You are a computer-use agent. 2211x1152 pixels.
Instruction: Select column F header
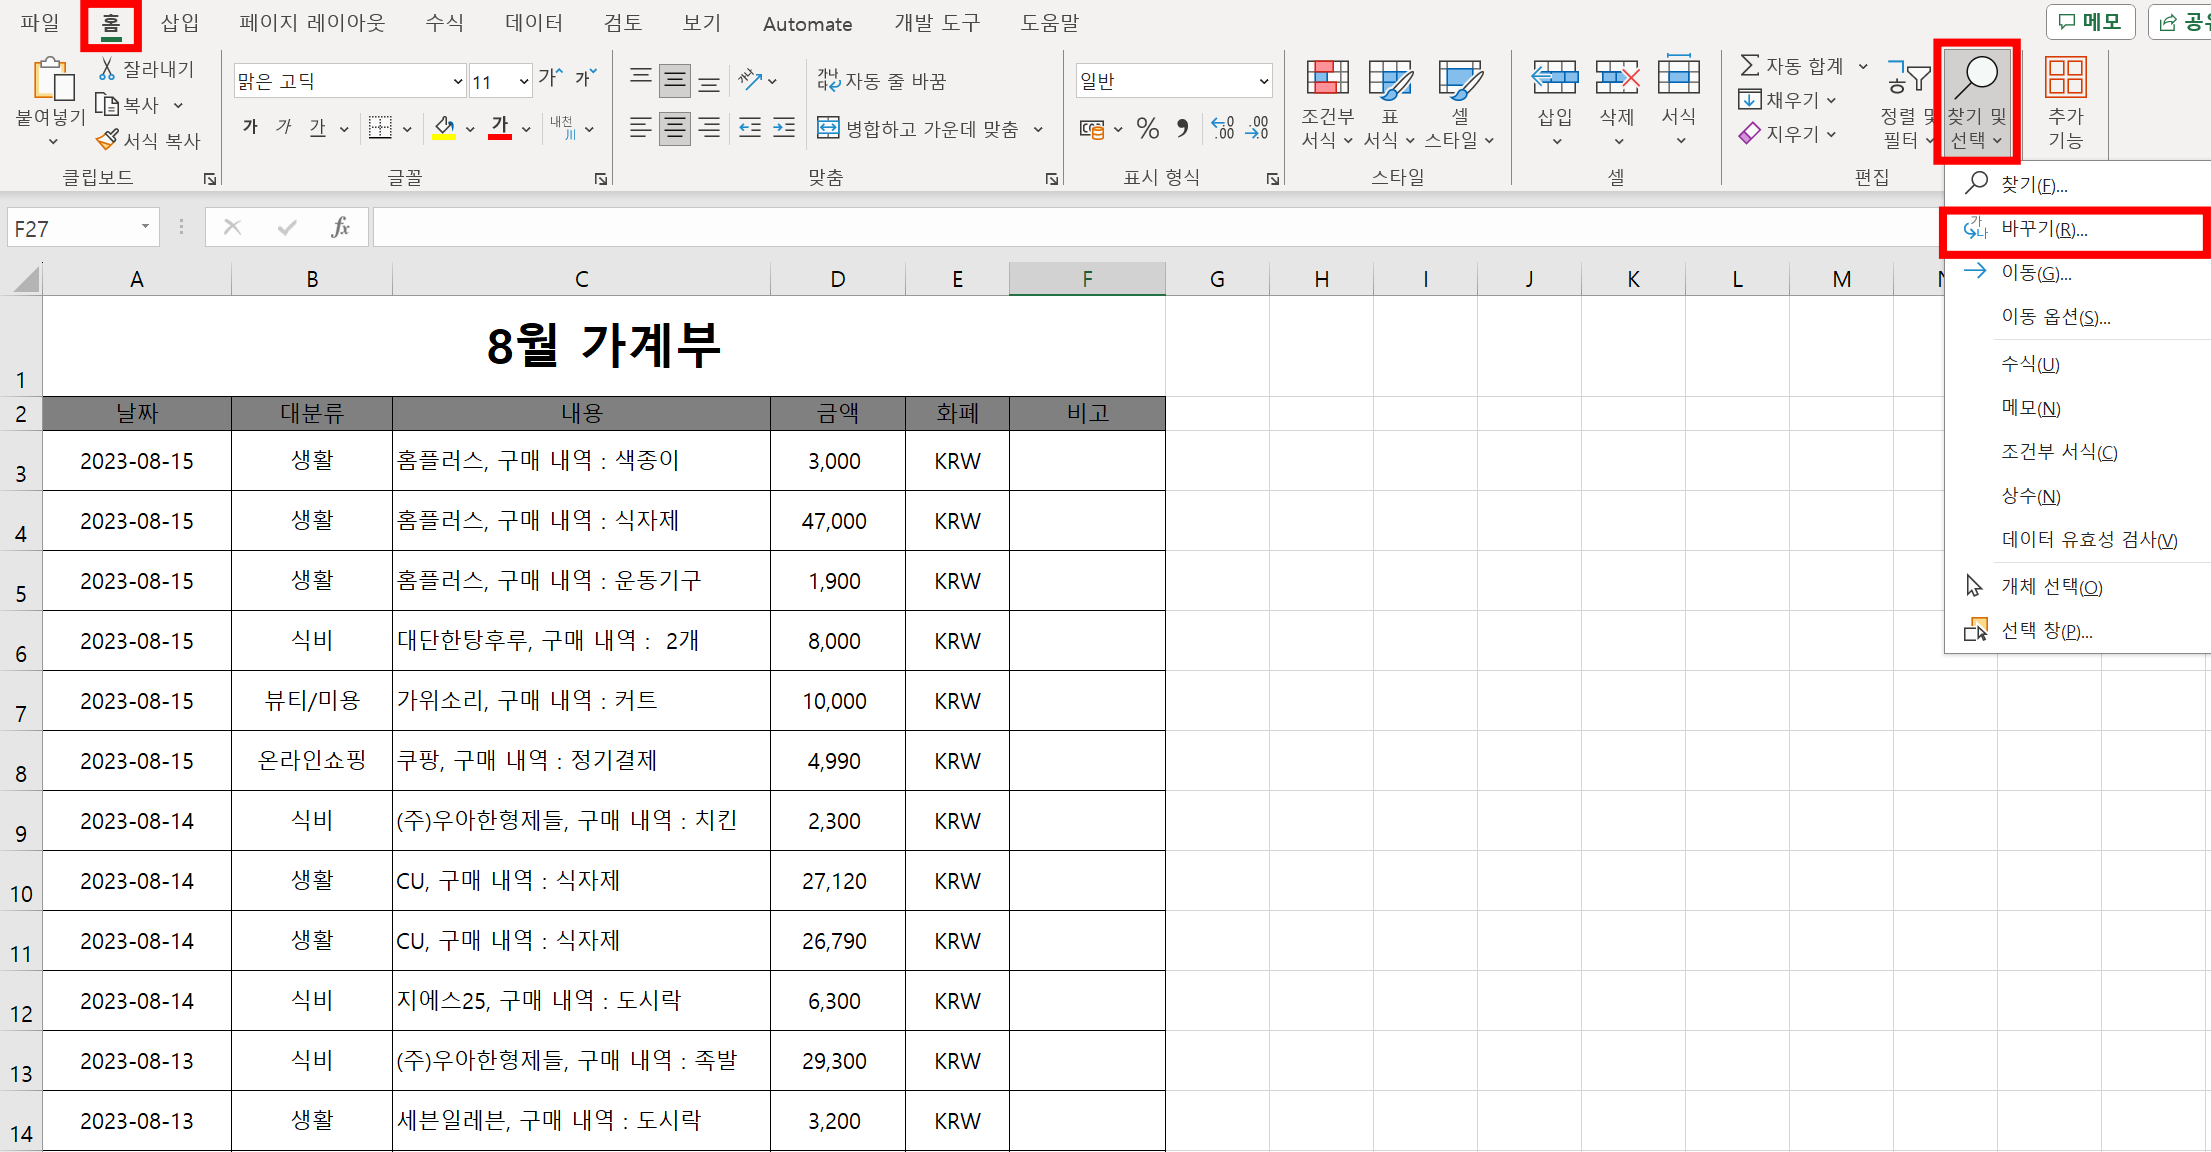click(1087, 279)
